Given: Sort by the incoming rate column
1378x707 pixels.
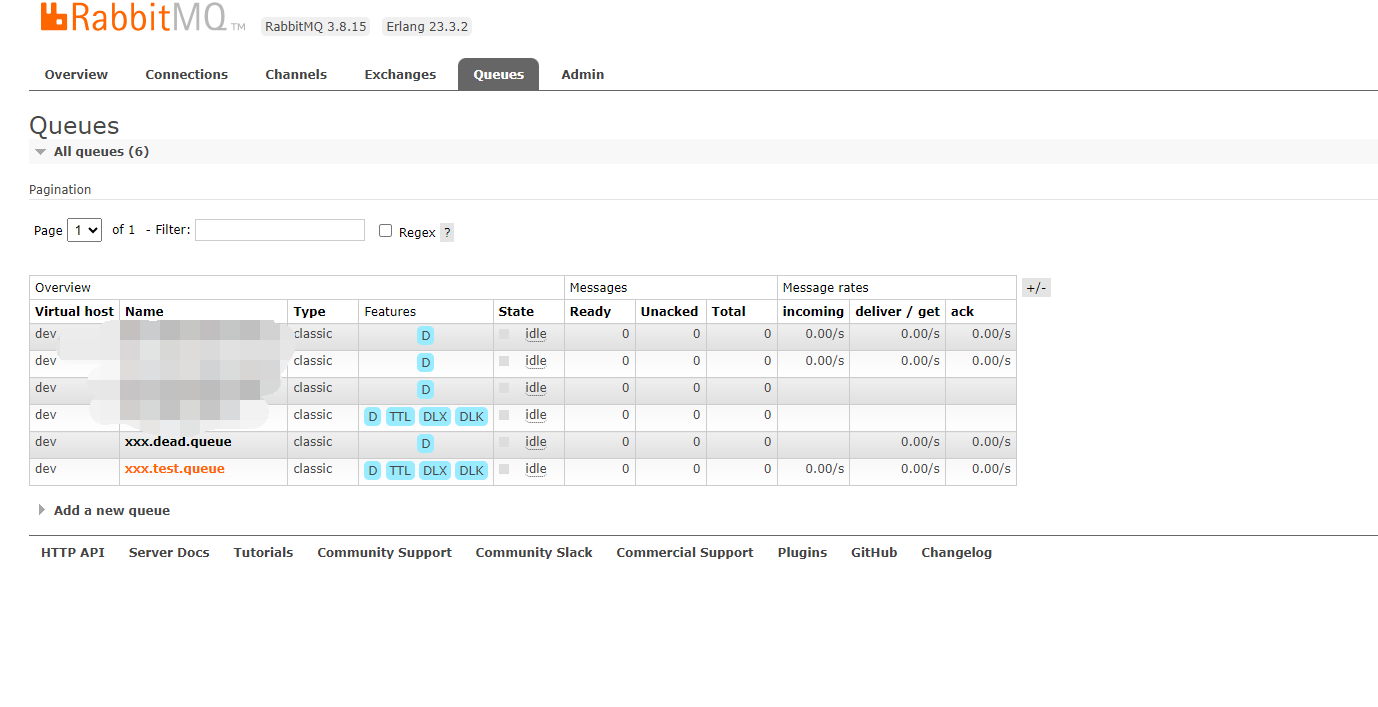Looking at the screenshot, I should point(813,311).
